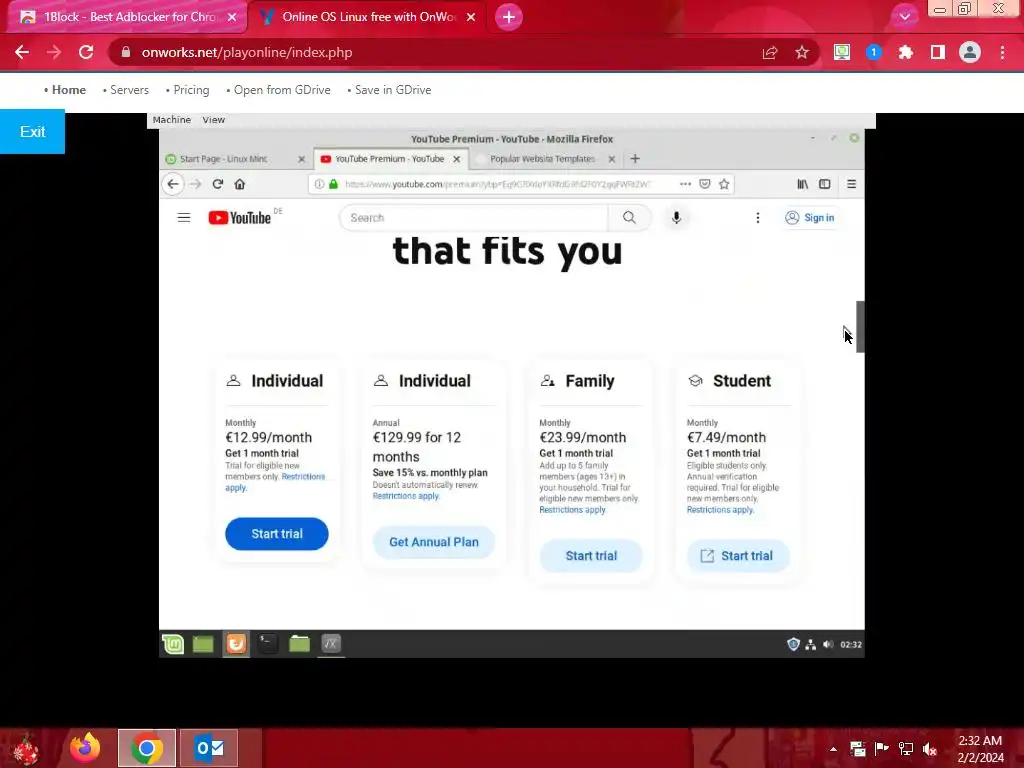The height and width of the screenshot is (768, 1024).
Task: Open Firefox Library icon
Action: [803, 184]
